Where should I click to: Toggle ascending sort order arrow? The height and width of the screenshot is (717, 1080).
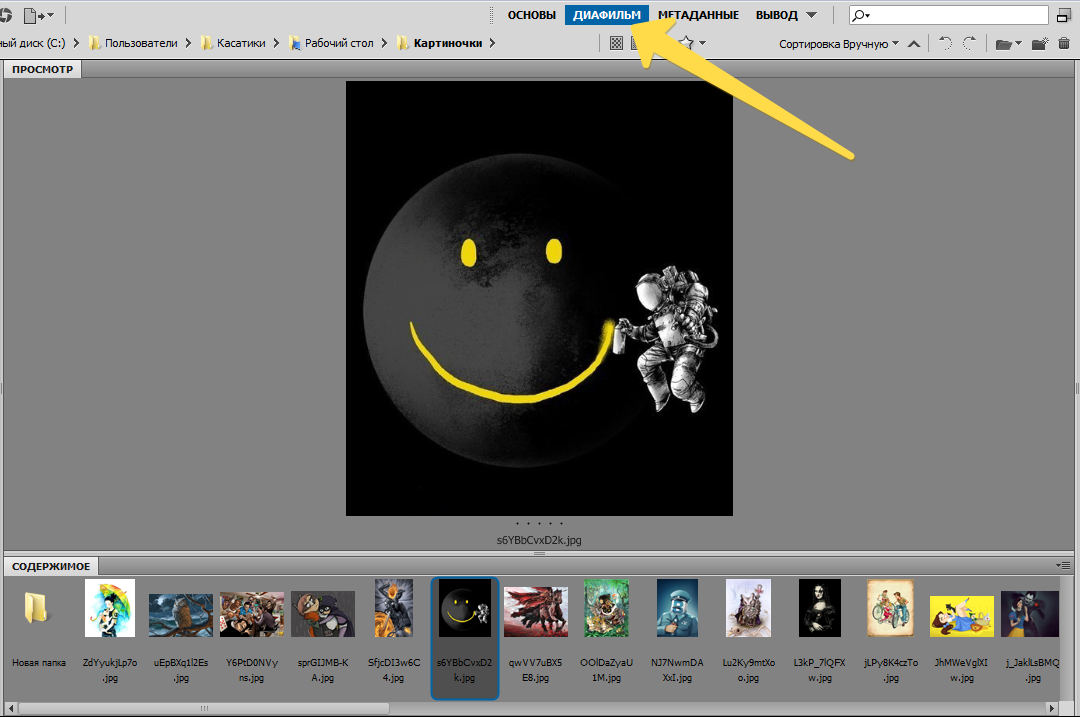click(x=912, y=43)
